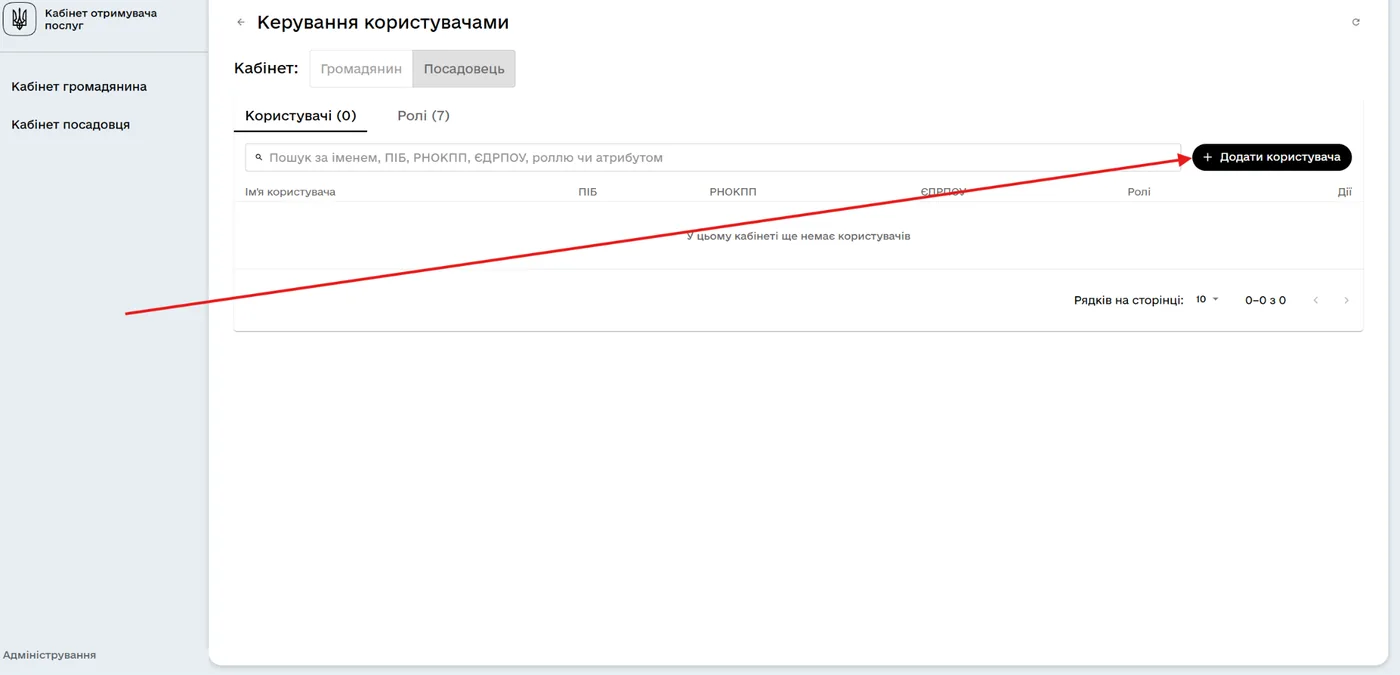Open Кабінет посадовця in sidebar

coord(71,125)
